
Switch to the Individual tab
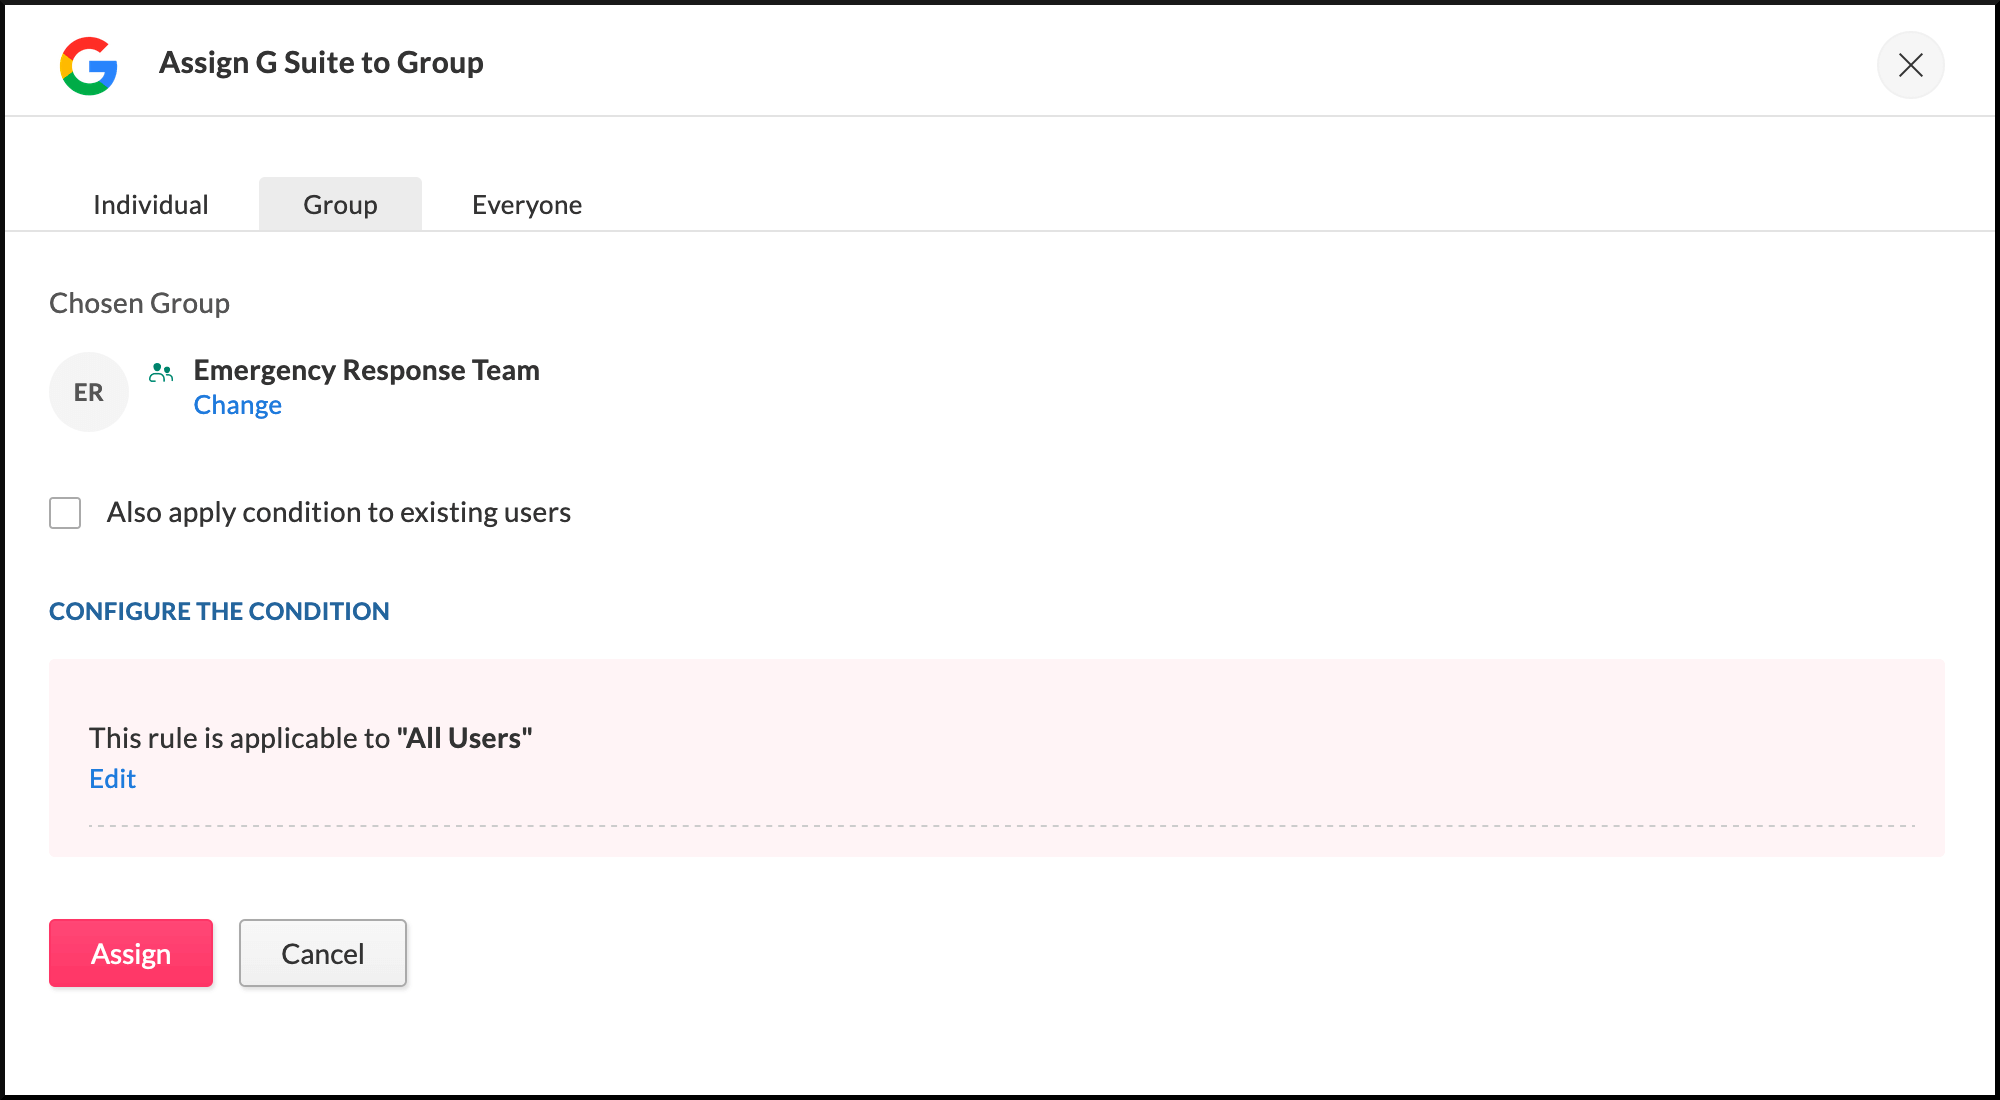pyautogui.click(x=151, y=205)
